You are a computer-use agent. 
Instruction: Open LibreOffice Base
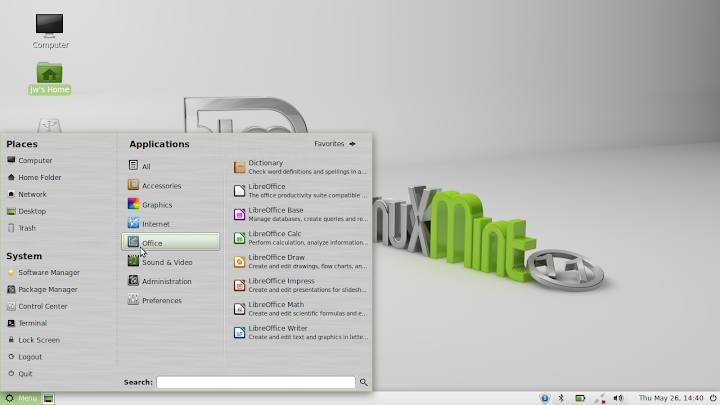pyautogui.click(x=299, y=214)
